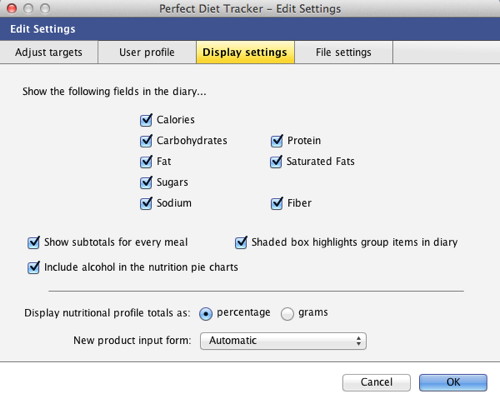Uncheck Saturated Fats field
500x404 pixels.
point(276,162)
